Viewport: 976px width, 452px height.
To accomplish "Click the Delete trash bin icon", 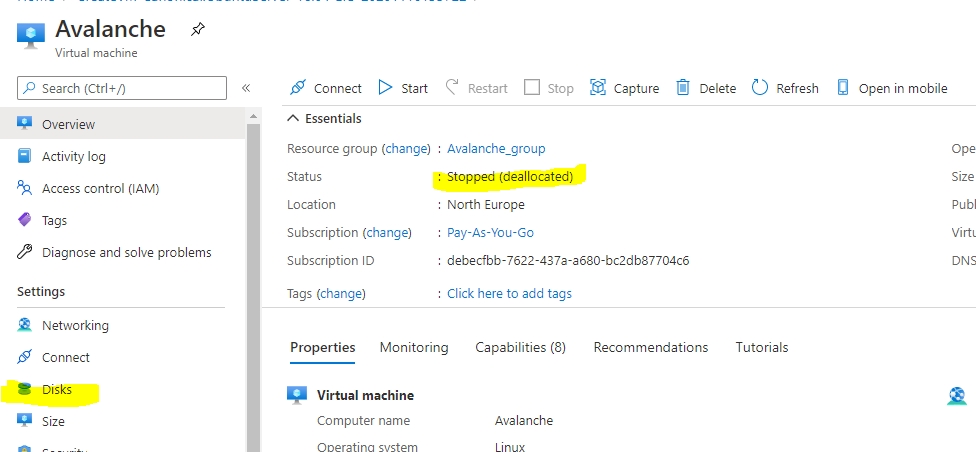I will pyautogui.click(x=683, y=88).
